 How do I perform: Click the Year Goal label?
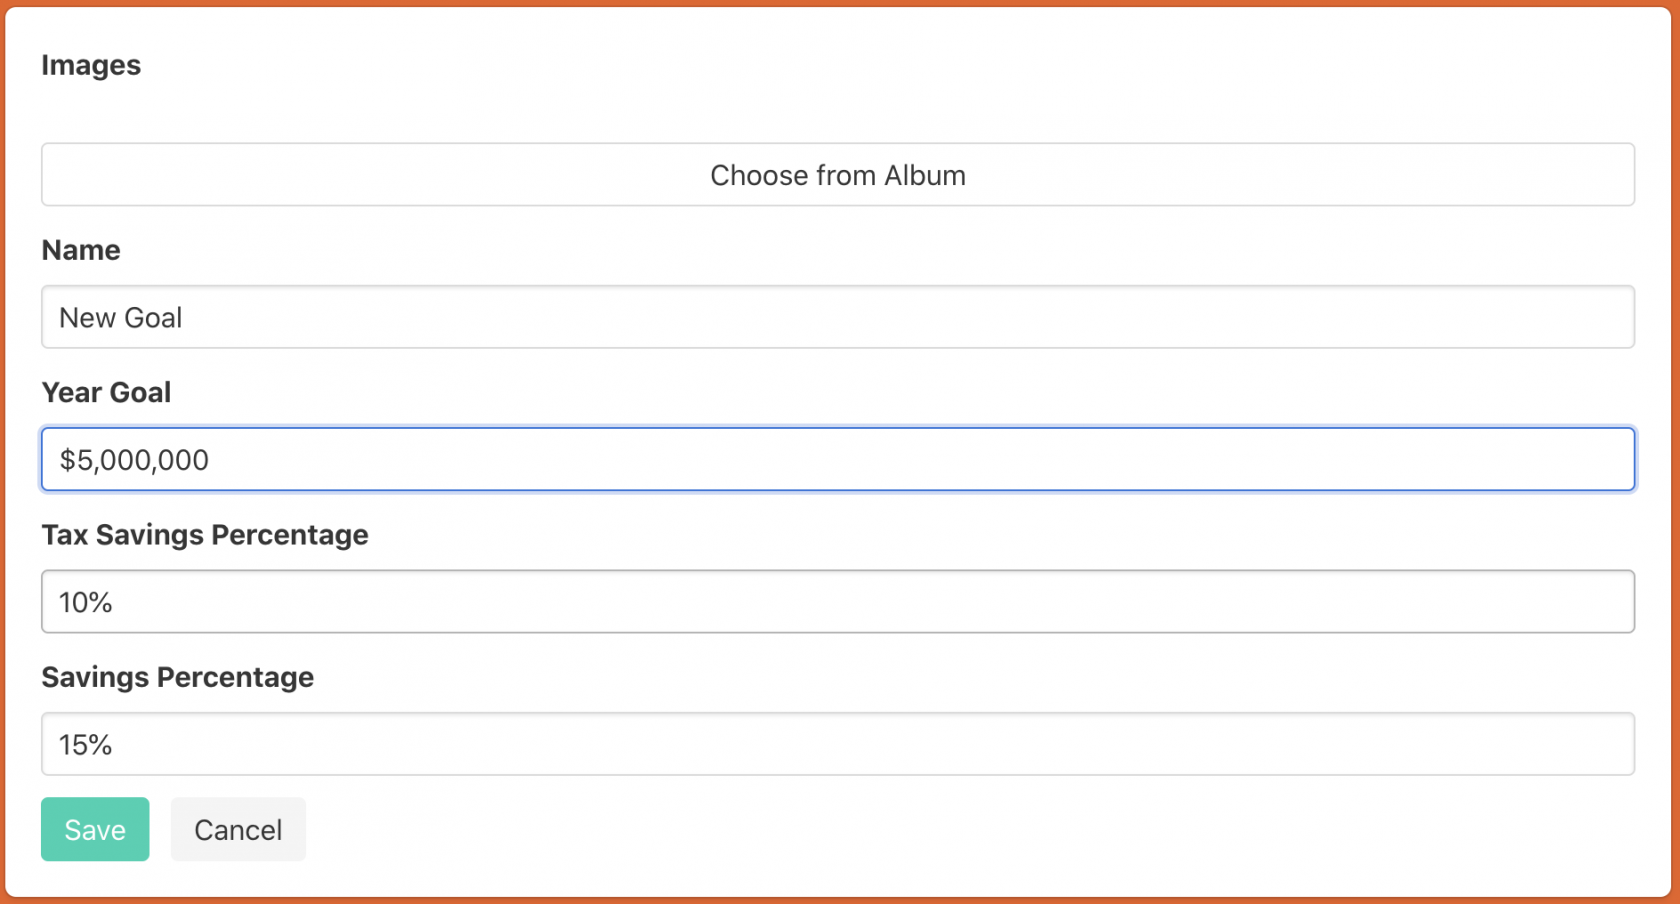[106, 392]
